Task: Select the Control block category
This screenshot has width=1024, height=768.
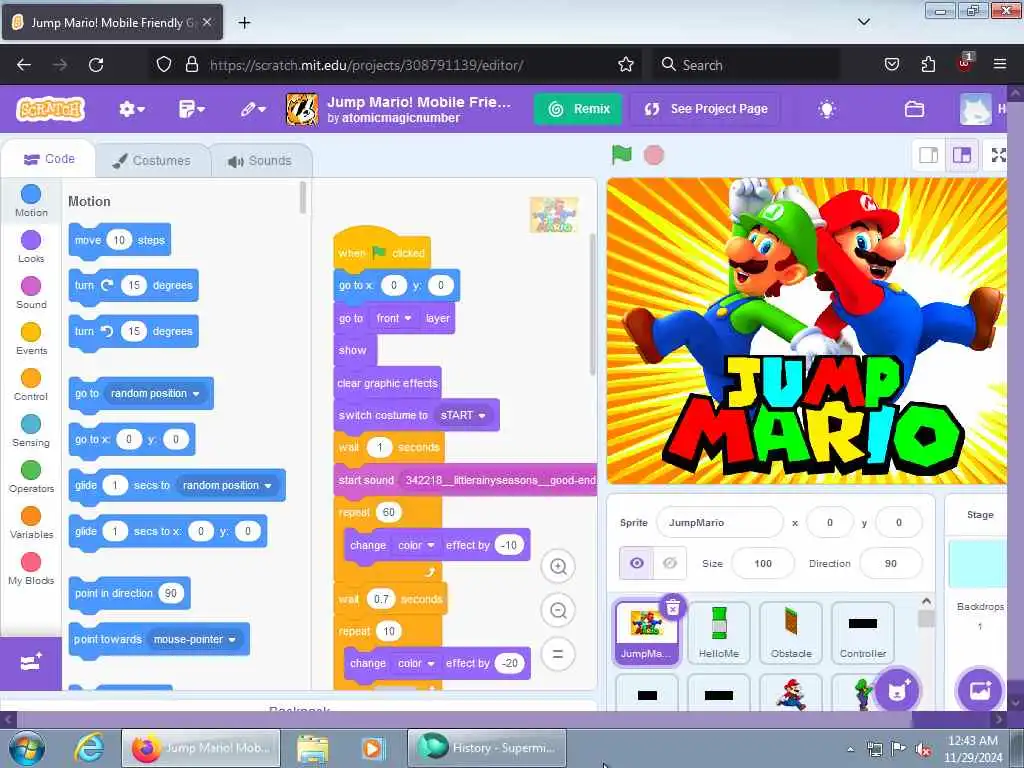Action: click(x=31, y=385)
